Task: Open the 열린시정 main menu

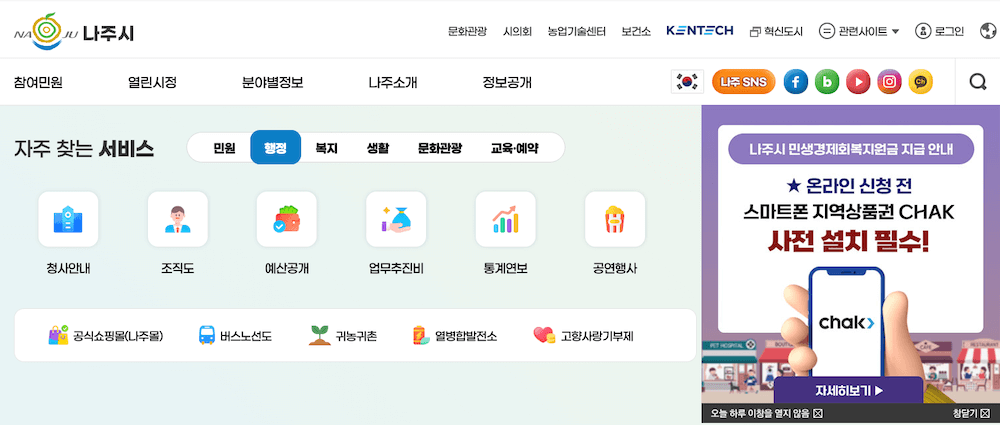Action: (x=152, y=82)
